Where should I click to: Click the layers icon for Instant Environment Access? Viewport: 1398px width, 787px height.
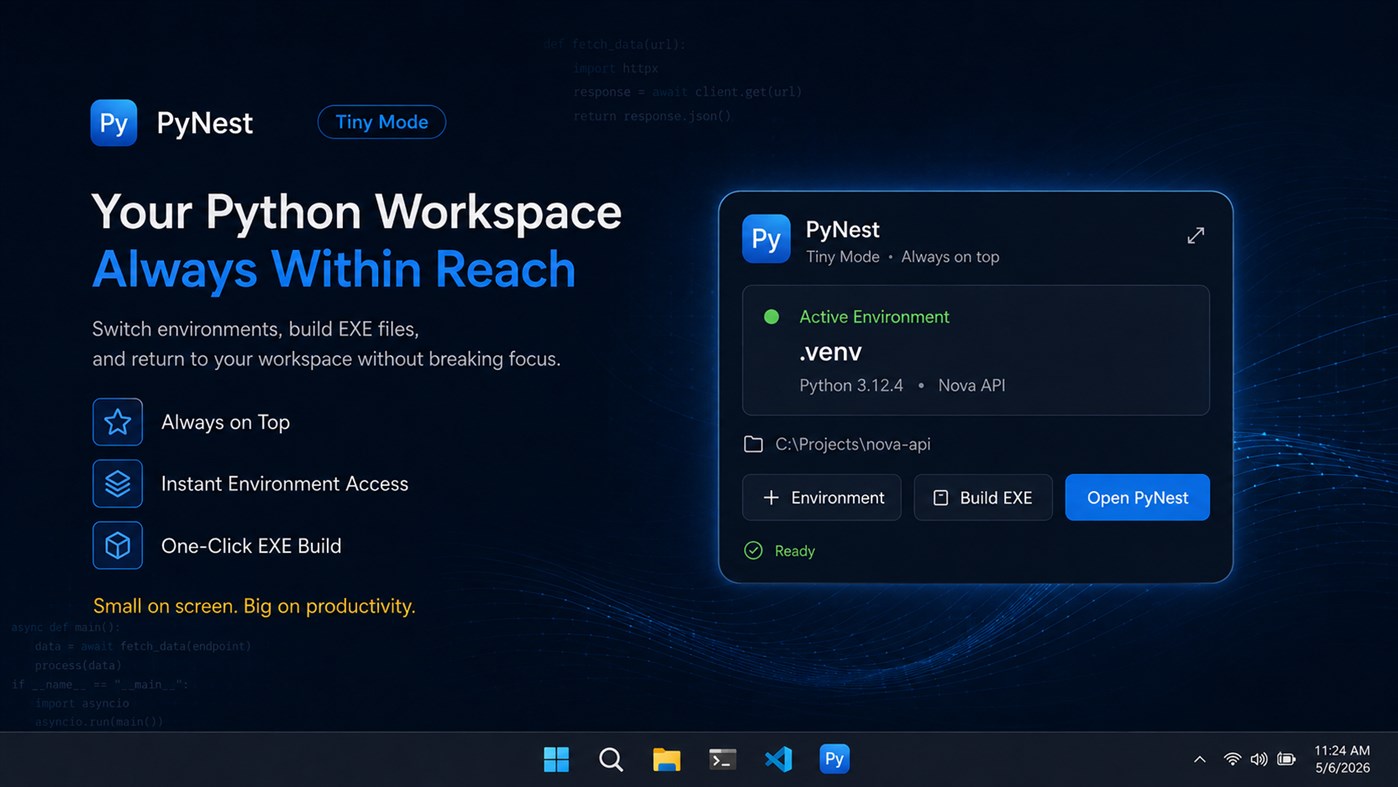[x=118, y=484]
